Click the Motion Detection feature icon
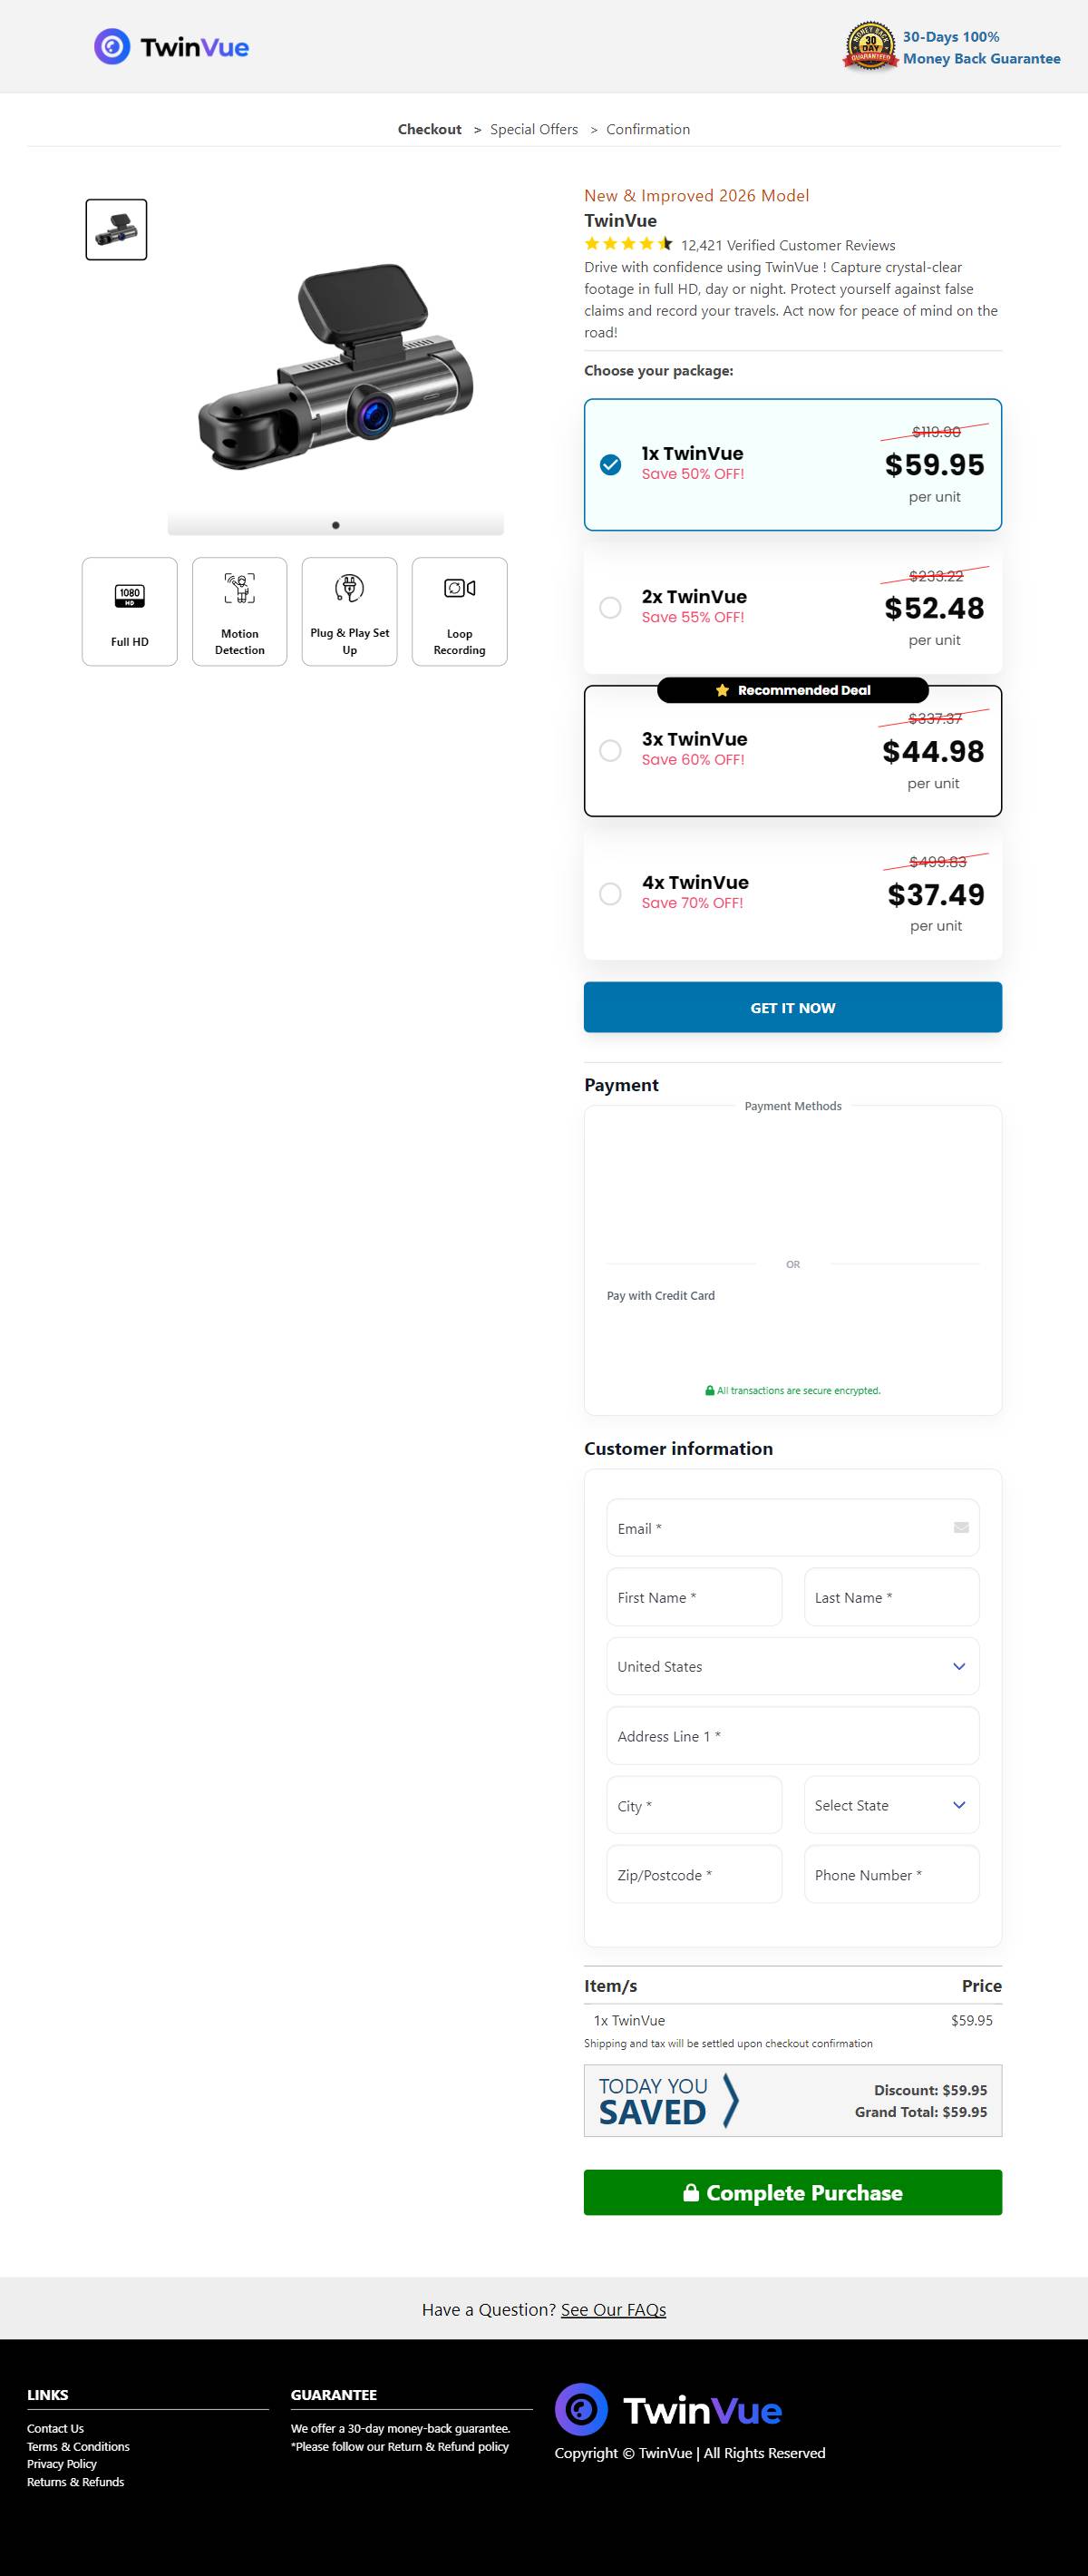 pos(240,589)
